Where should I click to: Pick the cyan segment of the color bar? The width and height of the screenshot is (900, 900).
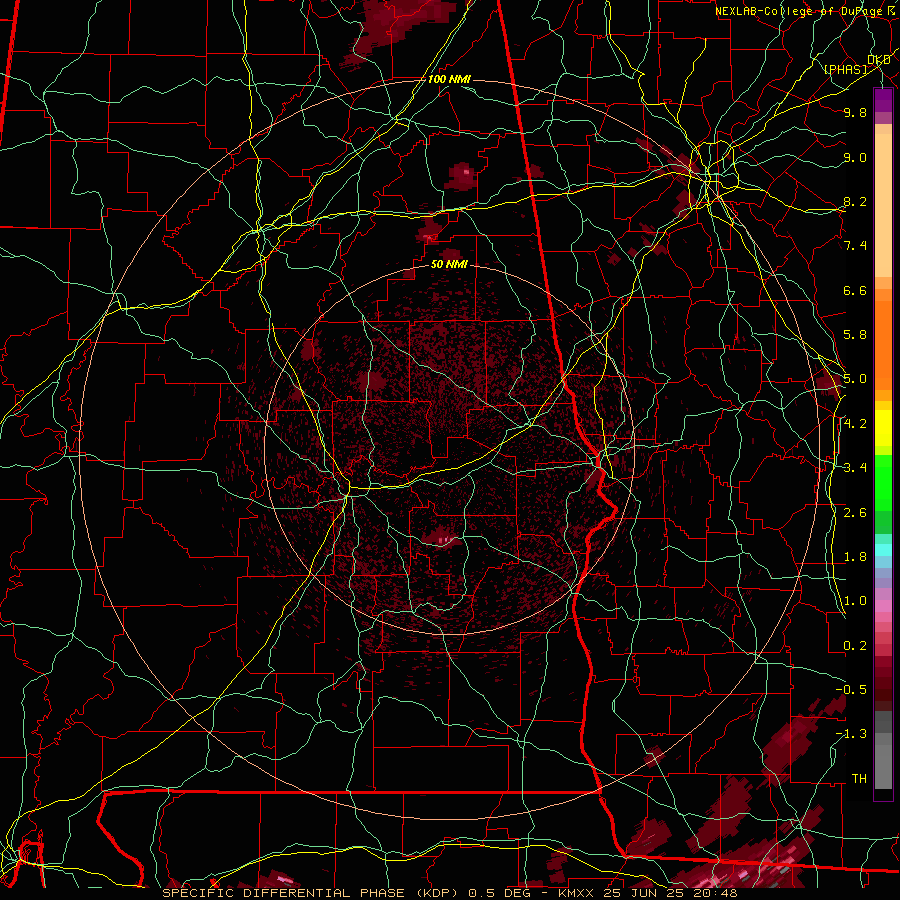pos(883,550)
